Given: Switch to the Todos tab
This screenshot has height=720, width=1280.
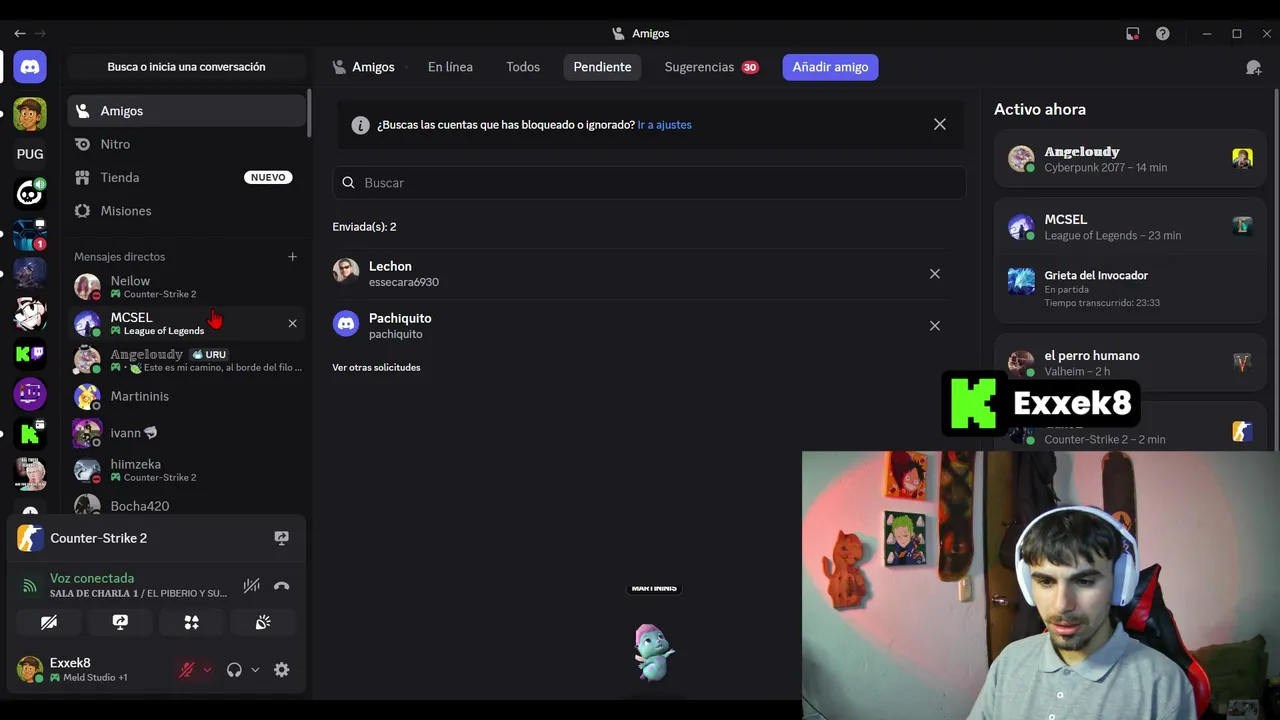Looking at the screenshot, I should 523,67.
